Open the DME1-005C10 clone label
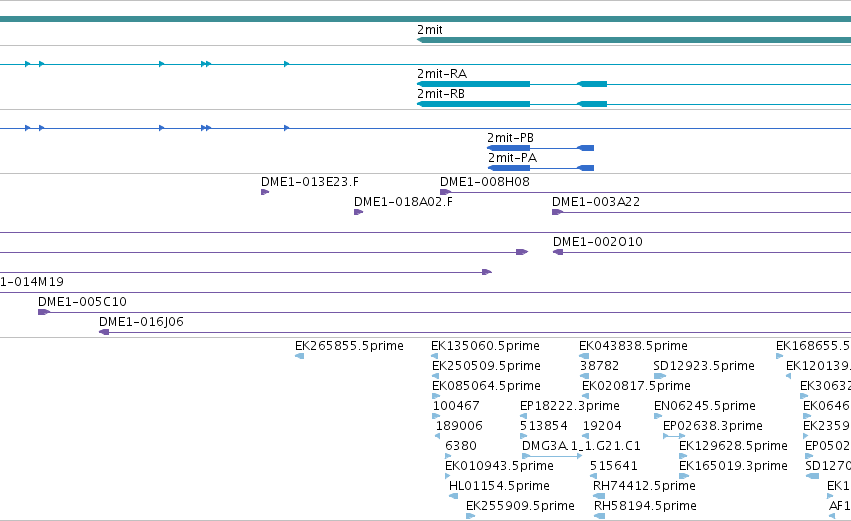The width and height of the screenshot is (851, 521). pyautogui.click(x=82, y=302)
